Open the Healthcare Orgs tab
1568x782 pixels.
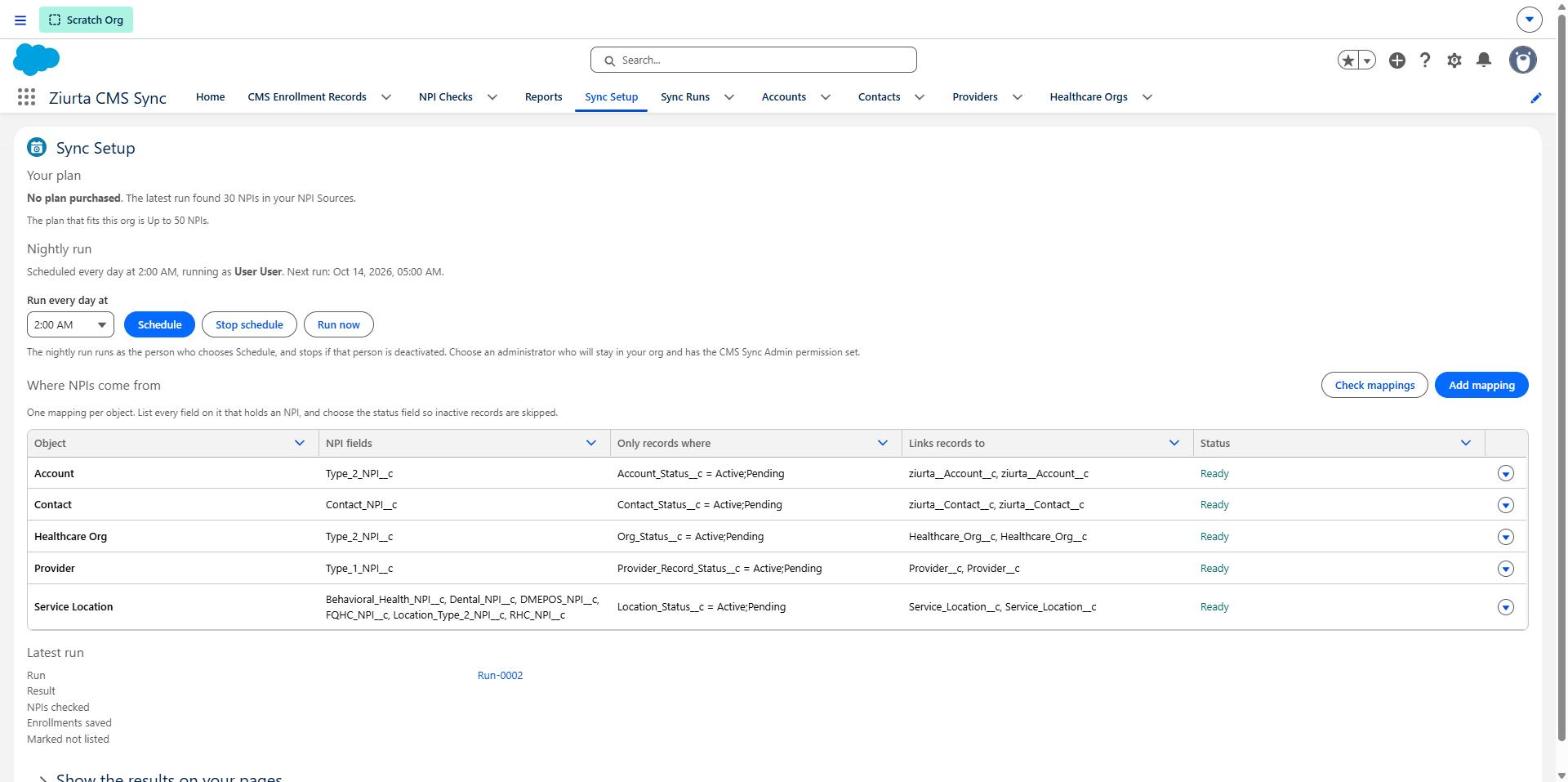click(x=1088, y=97)
